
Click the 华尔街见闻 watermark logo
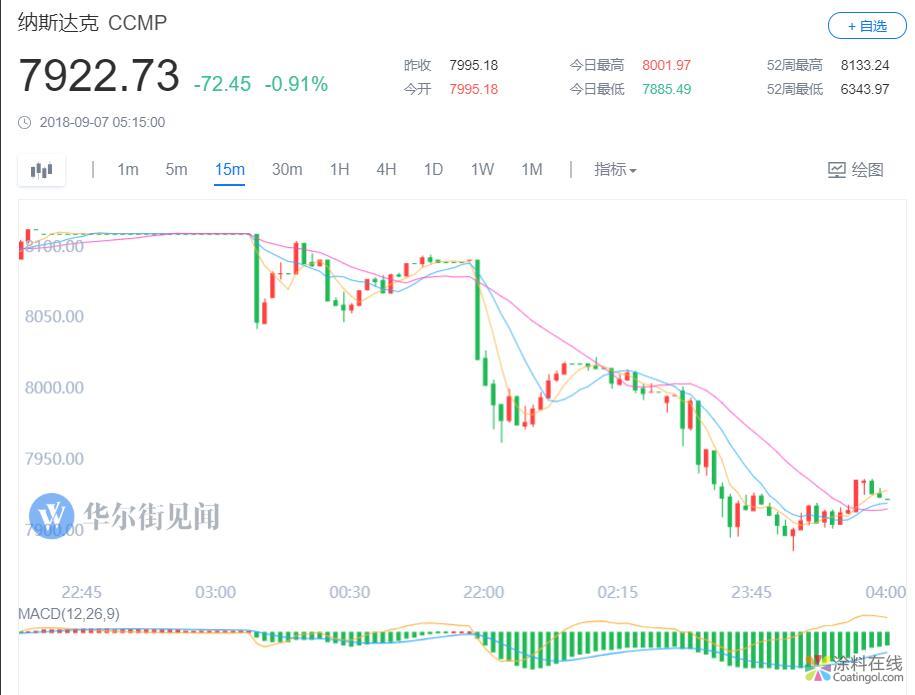pyautogui.click(x=52, y=516)
